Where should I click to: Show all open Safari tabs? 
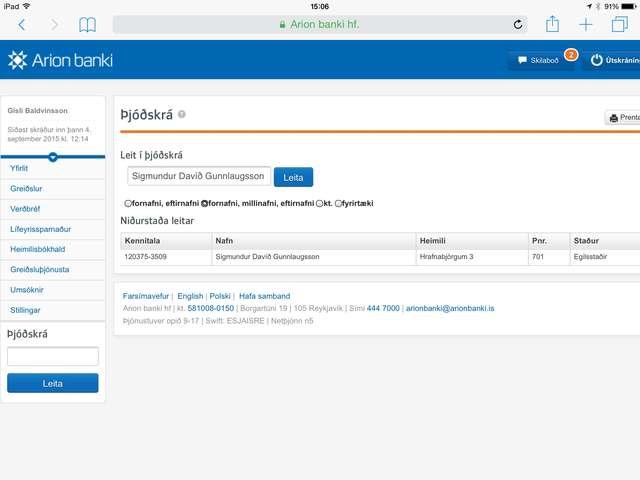pyautogui.click(x=620, y=24)
